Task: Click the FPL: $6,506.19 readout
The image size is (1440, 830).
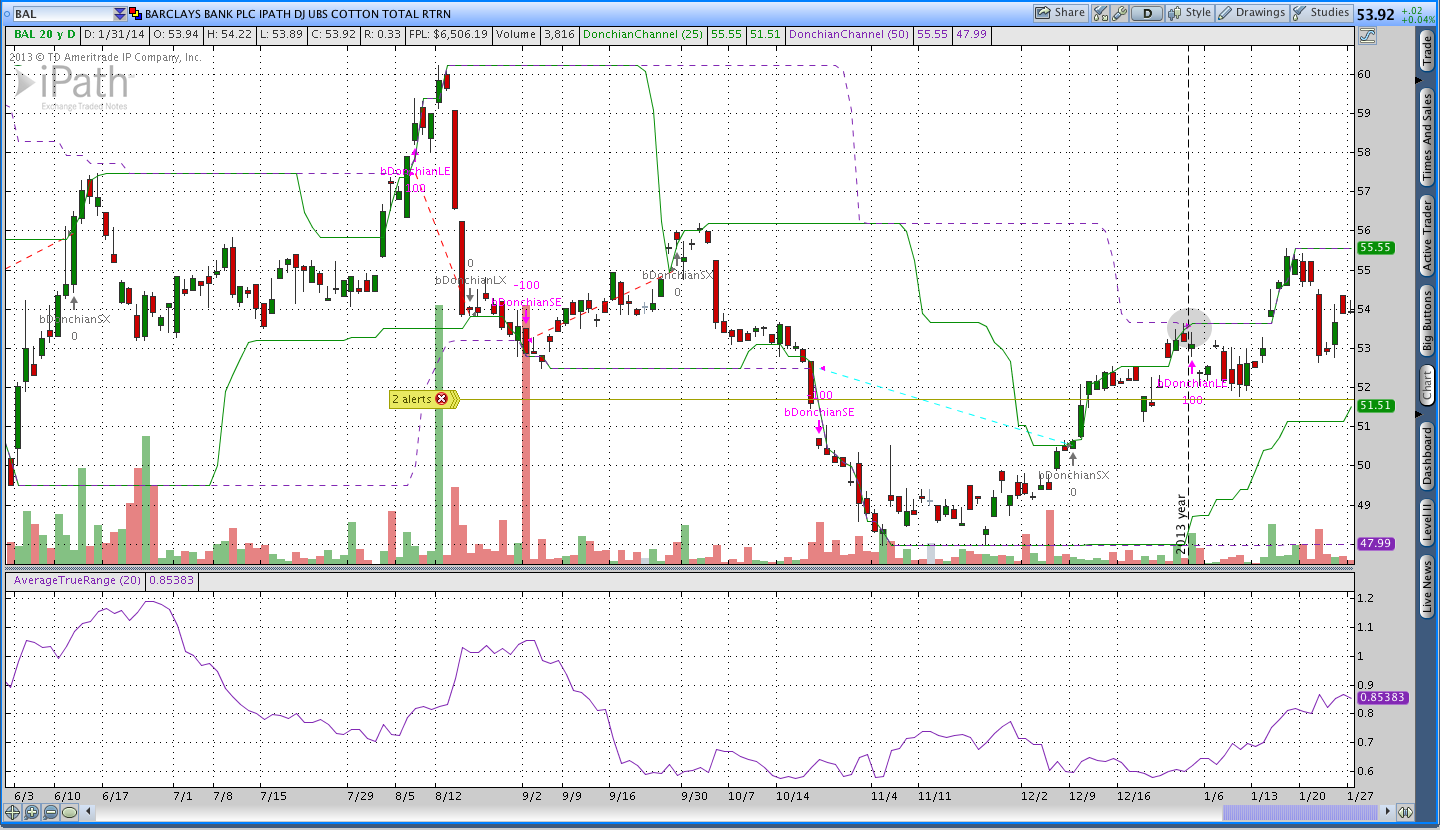Action: tap(448, 34)
